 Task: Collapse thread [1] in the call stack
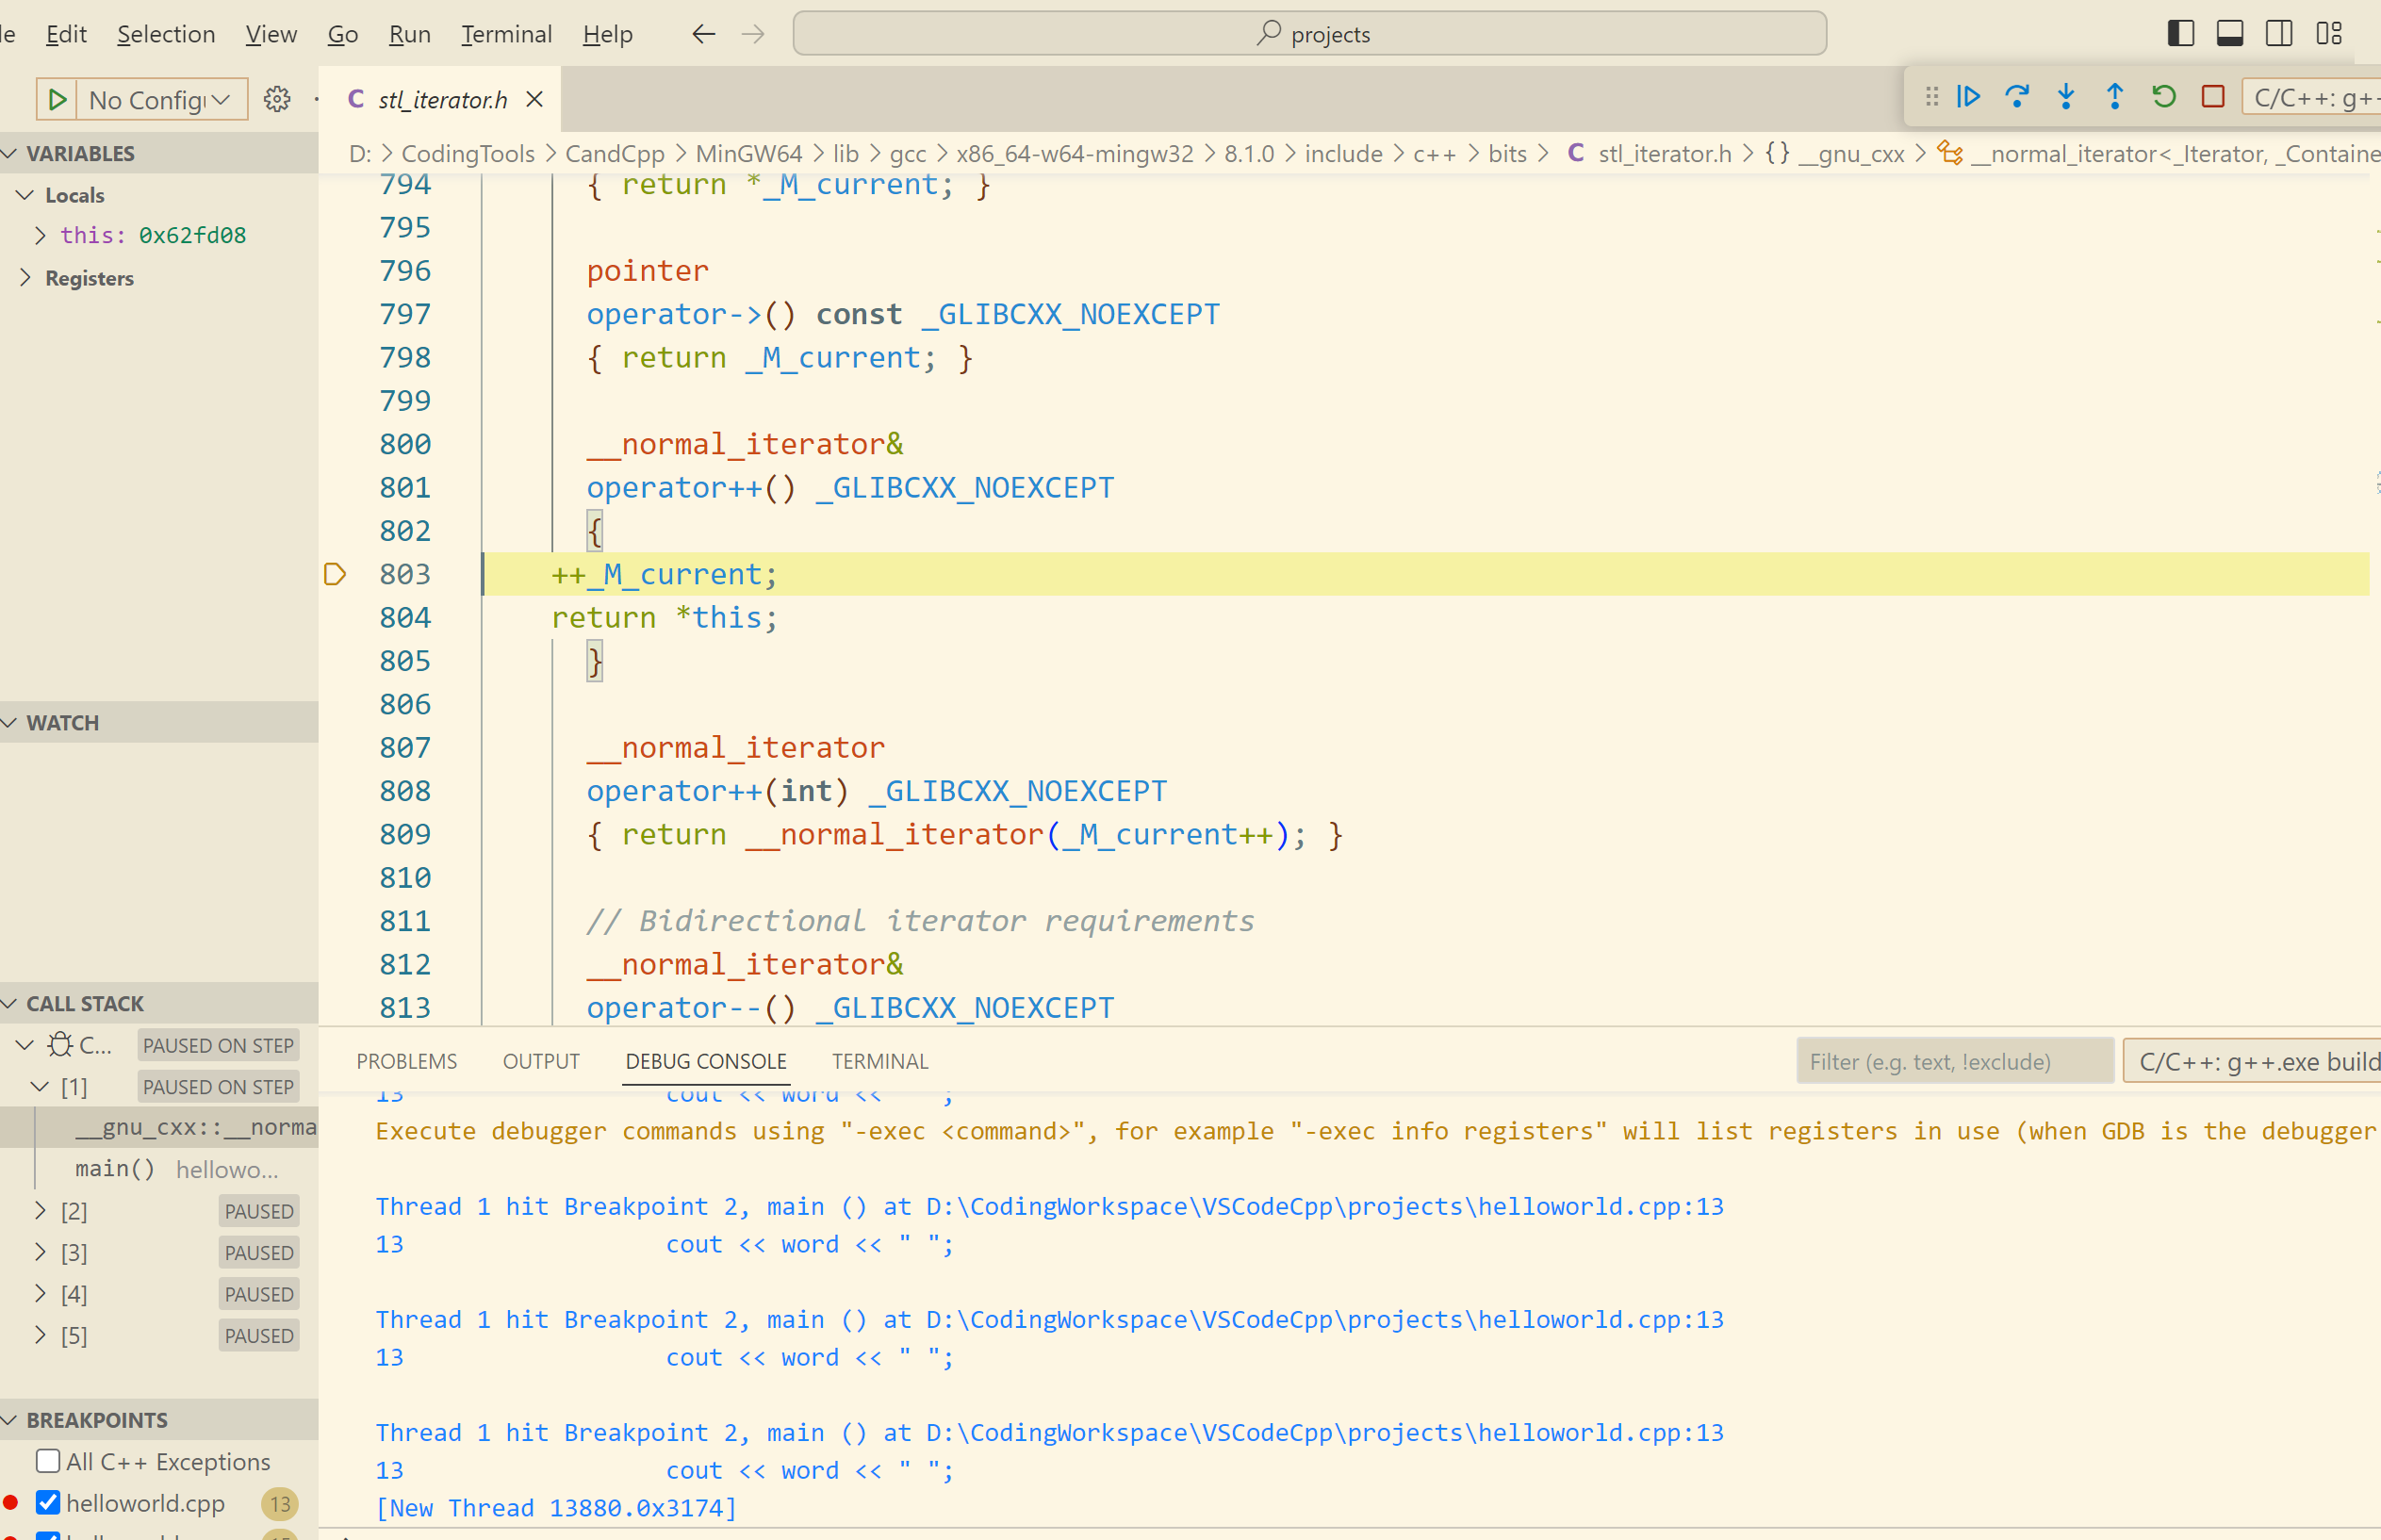(40, 1086)
